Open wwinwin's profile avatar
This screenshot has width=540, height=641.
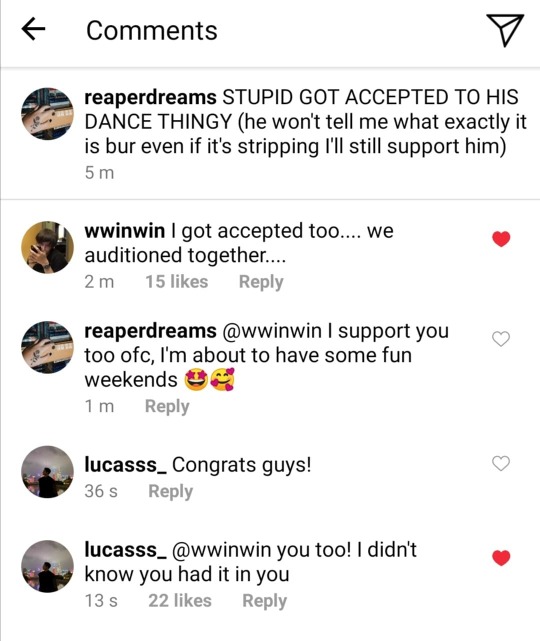(x=47, y=247)
